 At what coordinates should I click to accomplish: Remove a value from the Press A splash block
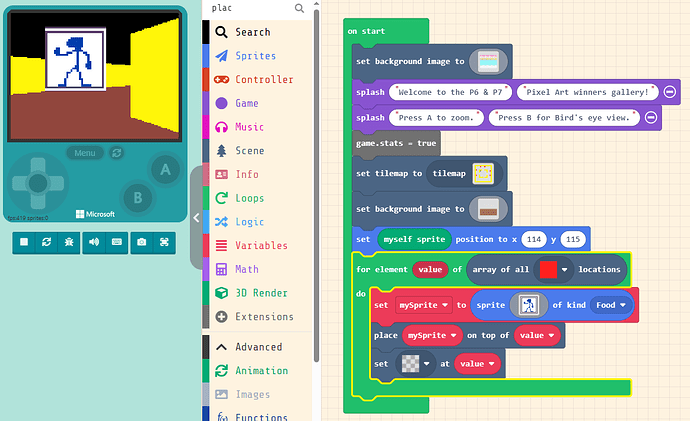[x=651, y=117]
